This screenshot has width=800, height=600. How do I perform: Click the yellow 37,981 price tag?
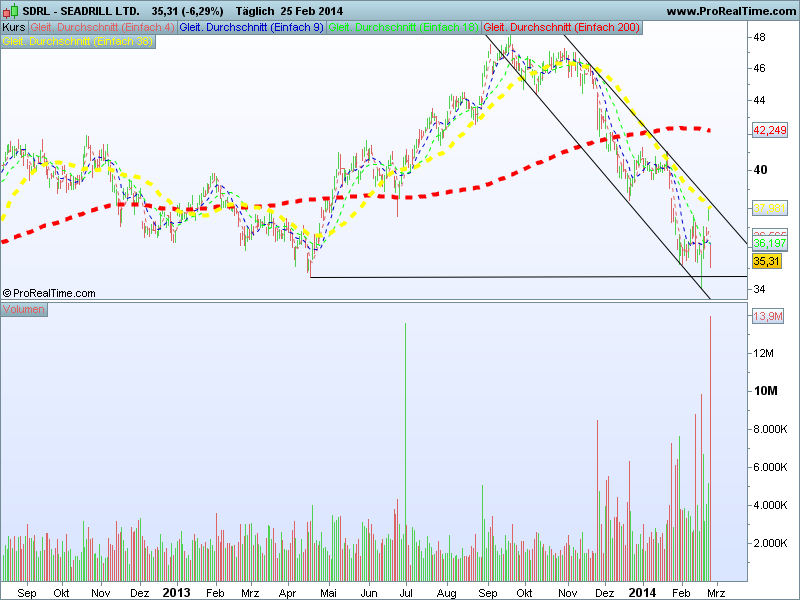(770, 208)
